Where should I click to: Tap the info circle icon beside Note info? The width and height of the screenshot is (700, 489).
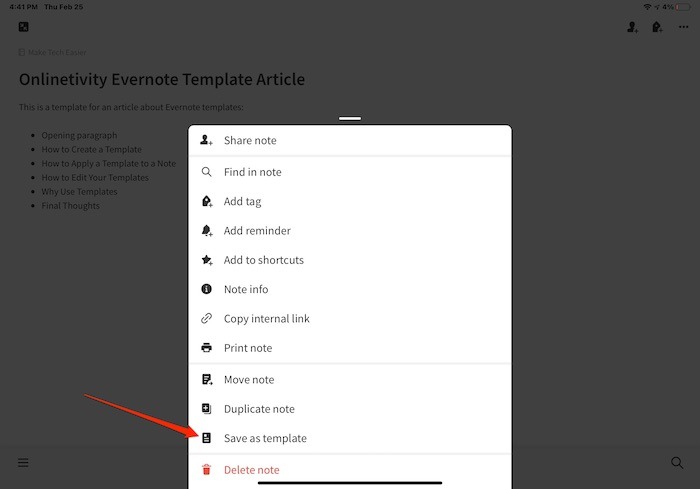click(x=206, y=289)
